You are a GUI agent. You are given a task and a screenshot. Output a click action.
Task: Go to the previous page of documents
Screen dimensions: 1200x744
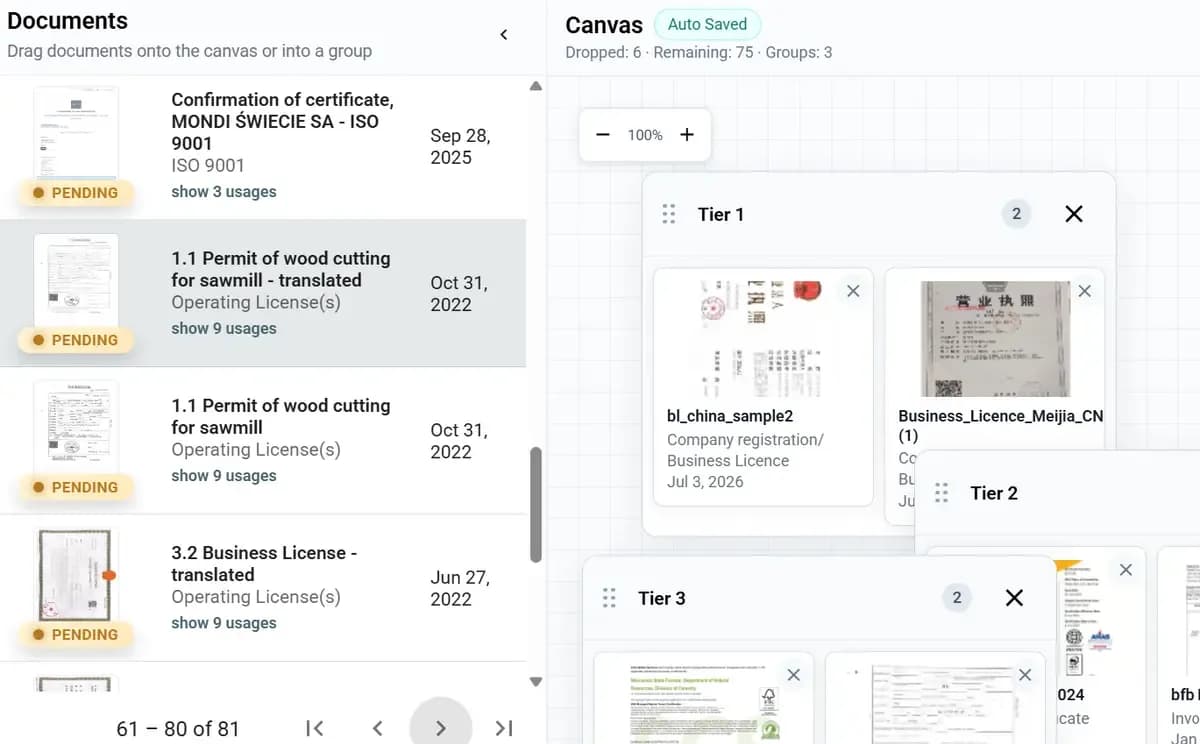pyautogui.click(x=377, y=728)
